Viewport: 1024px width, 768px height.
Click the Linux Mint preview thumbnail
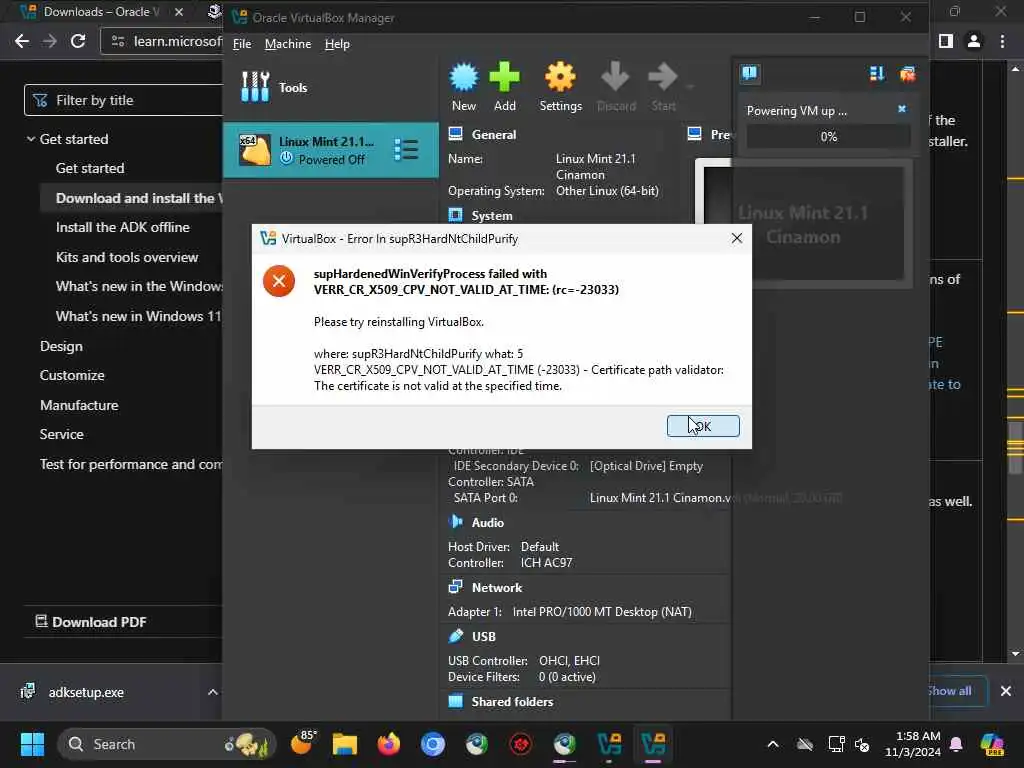click(803, 223)
